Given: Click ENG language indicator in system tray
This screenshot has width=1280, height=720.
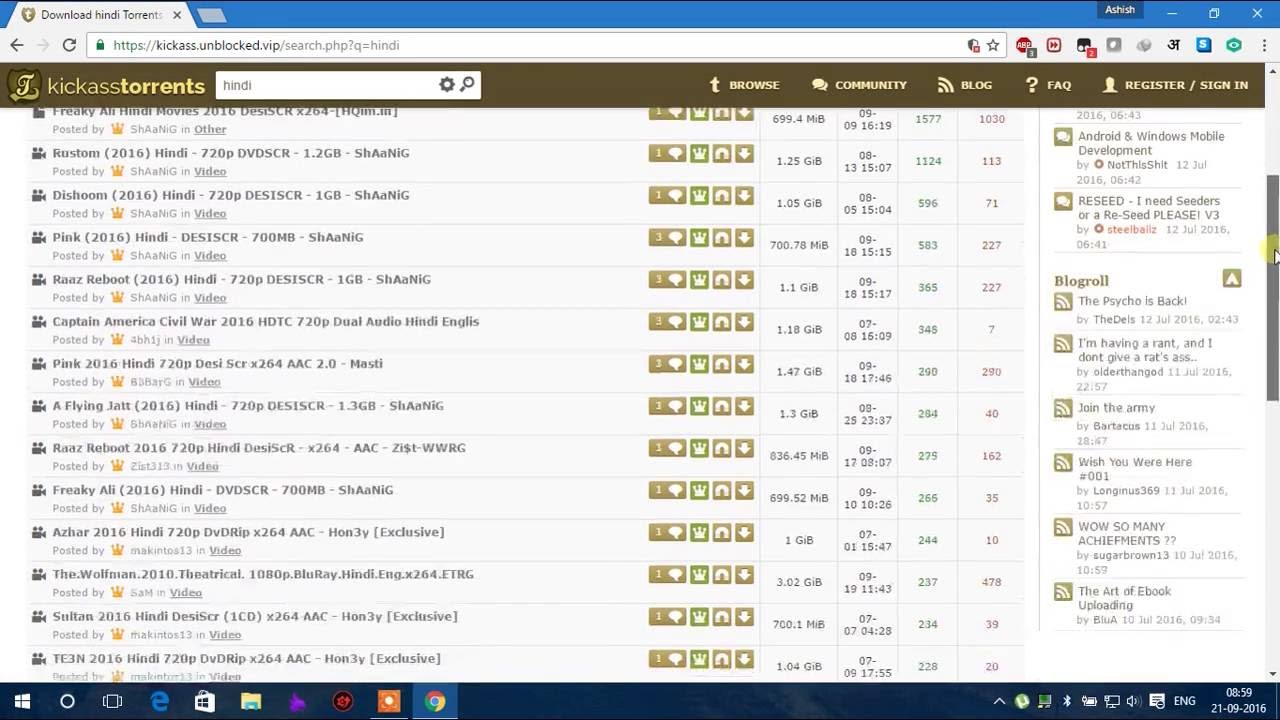Looking at the screenshot, I should coord(1184,701).
